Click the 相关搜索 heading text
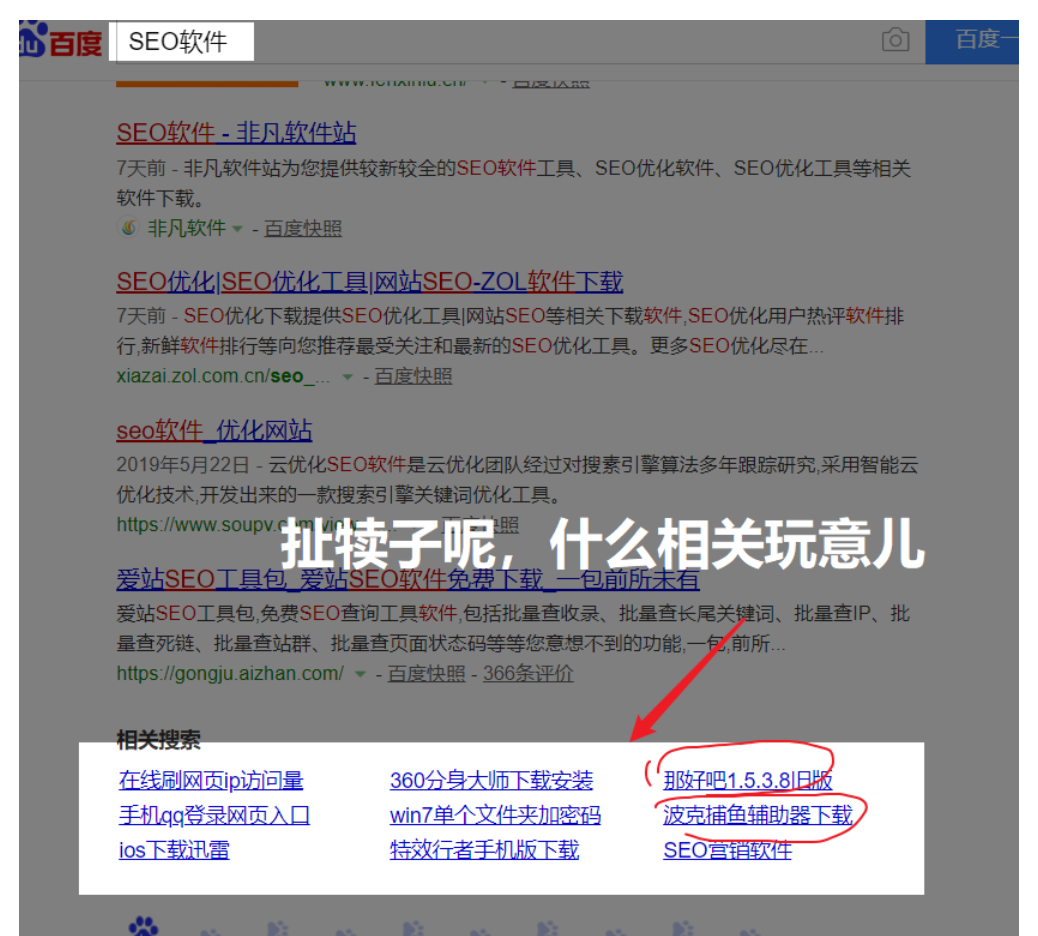 (159, 739)
